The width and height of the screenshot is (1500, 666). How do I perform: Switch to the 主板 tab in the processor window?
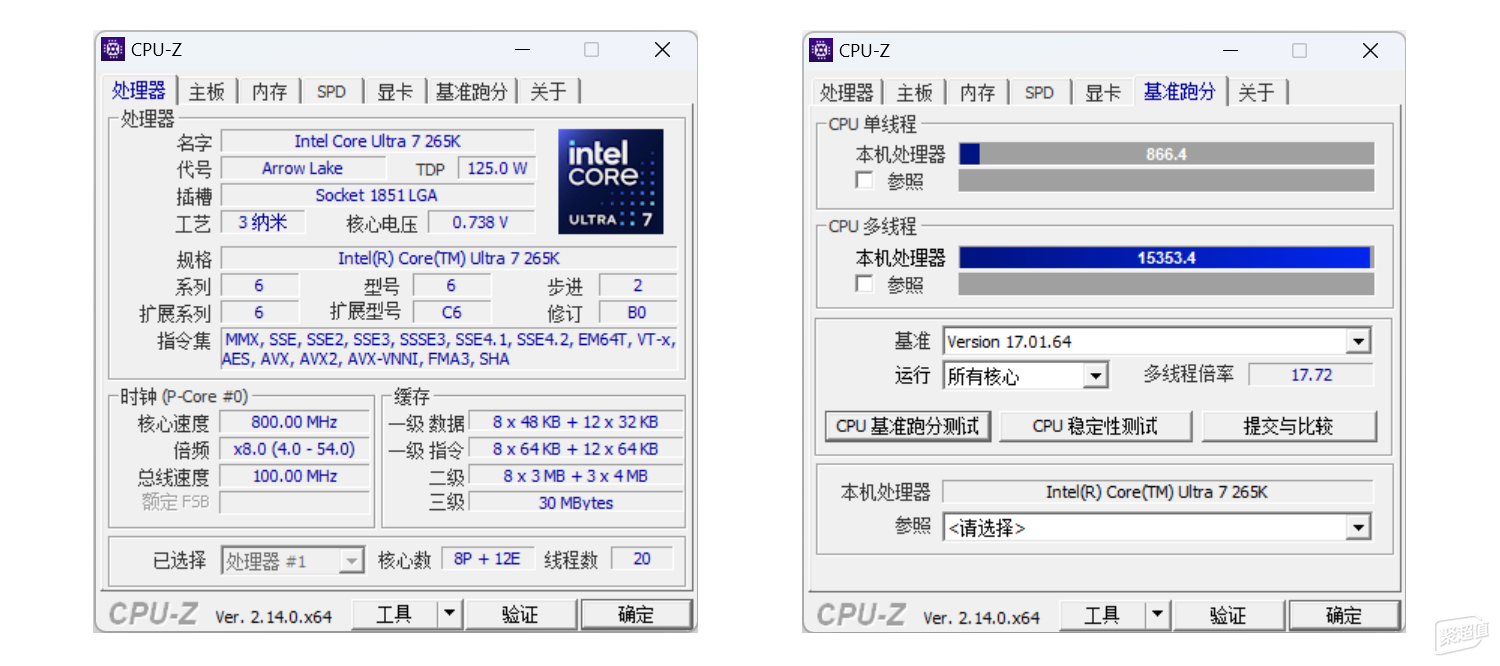[207, 92]
